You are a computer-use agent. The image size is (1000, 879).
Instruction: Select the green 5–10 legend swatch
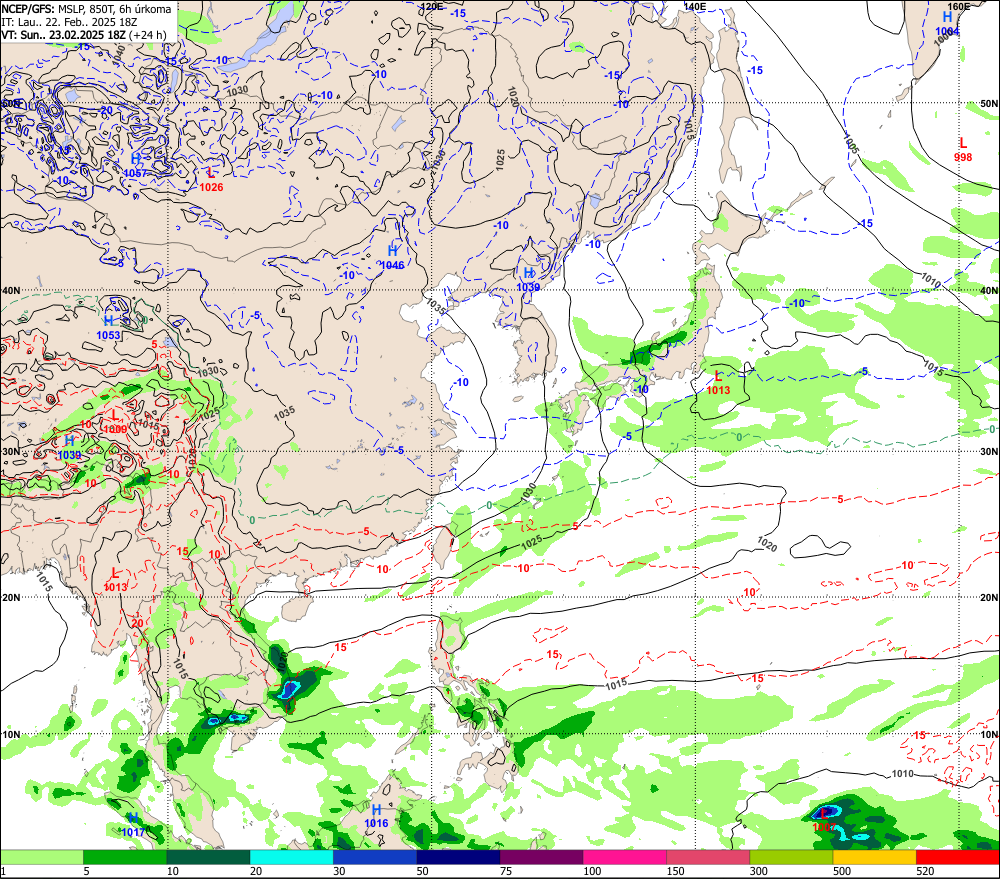tap(125, 857)
